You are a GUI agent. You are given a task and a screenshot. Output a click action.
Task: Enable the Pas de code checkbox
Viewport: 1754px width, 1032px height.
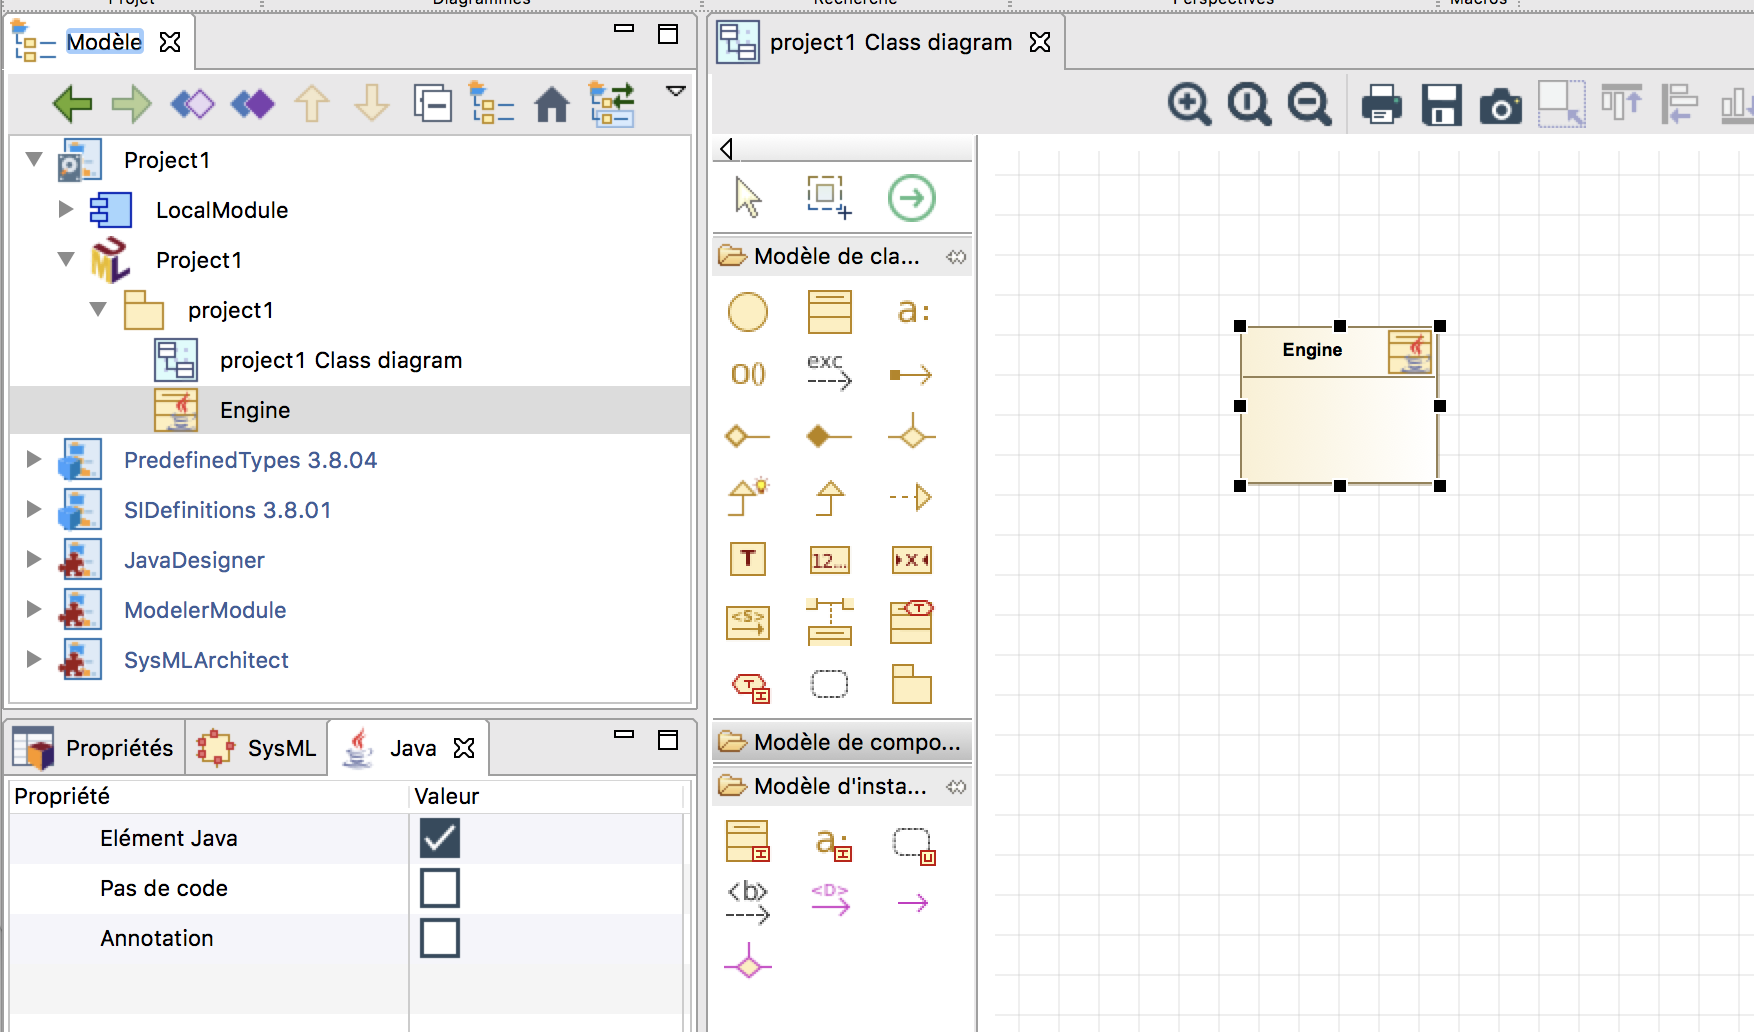click(440, 888)
